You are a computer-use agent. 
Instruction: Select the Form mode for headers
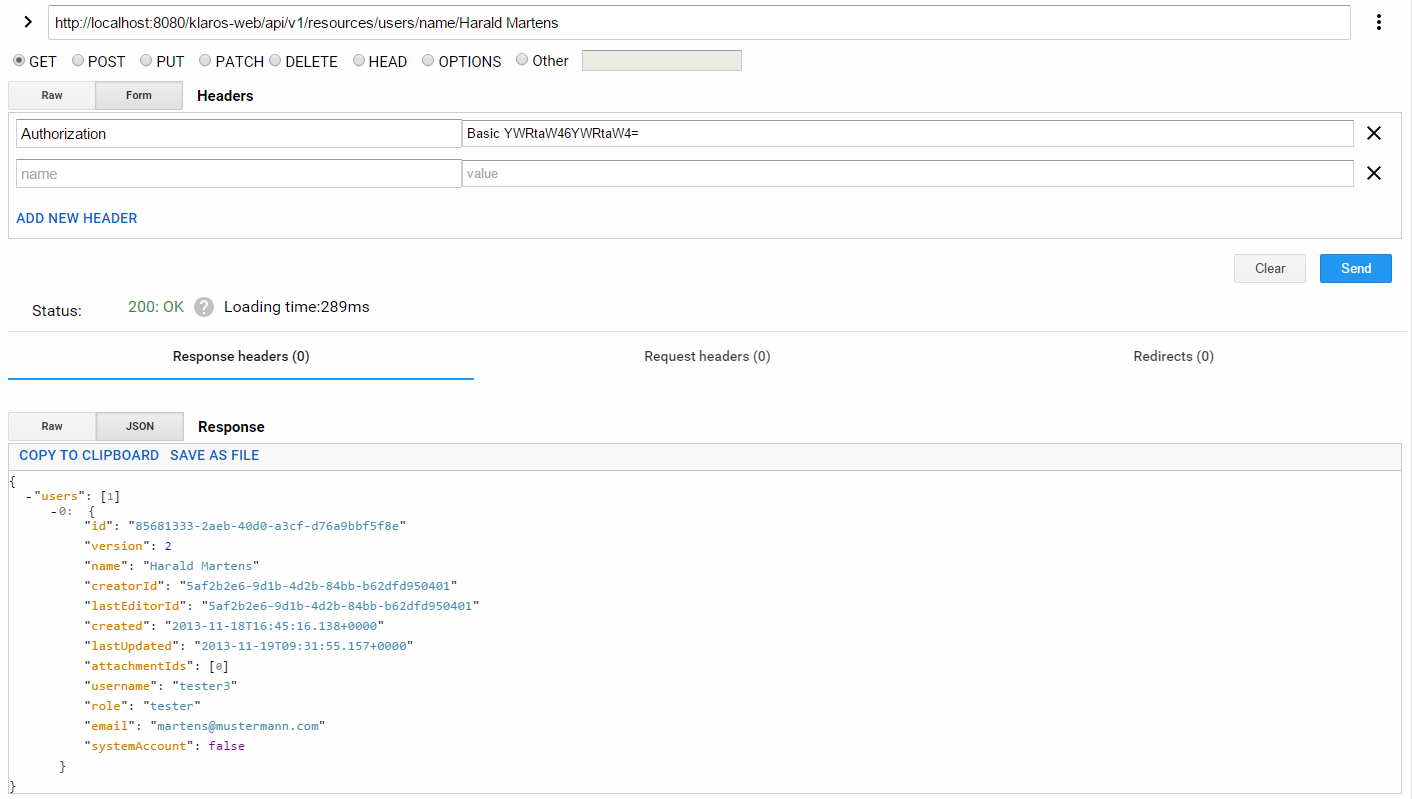[139, 95]
